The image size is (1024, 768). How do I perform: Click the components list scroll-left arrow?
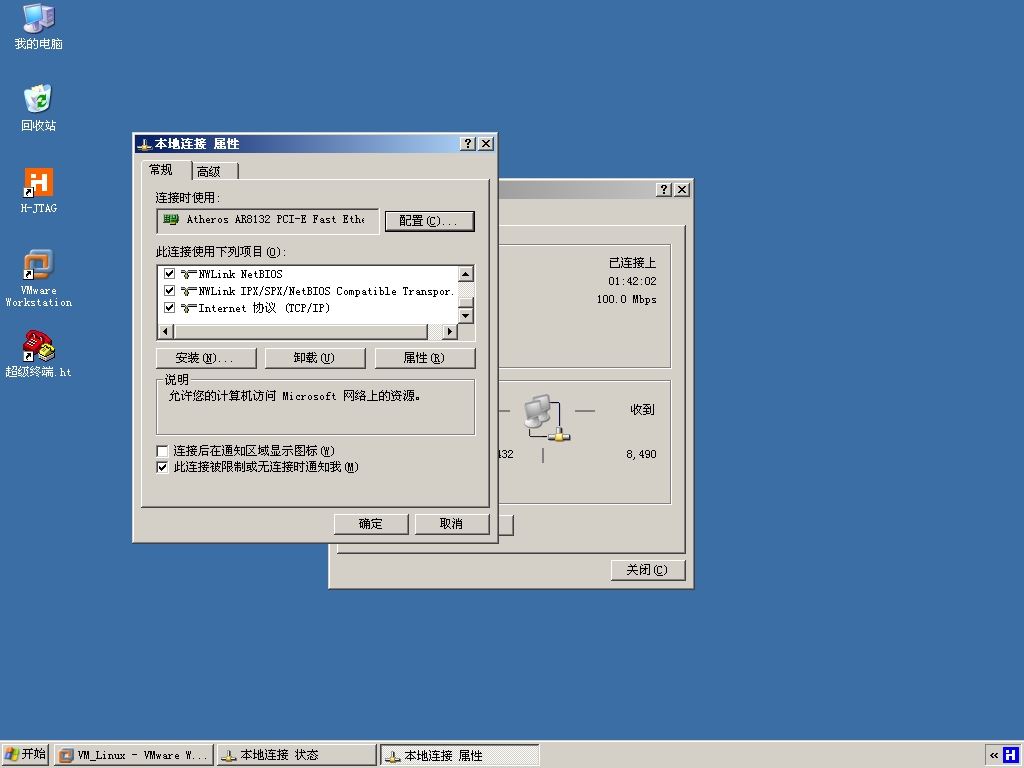pyautogui.click(x=165, y=332)
